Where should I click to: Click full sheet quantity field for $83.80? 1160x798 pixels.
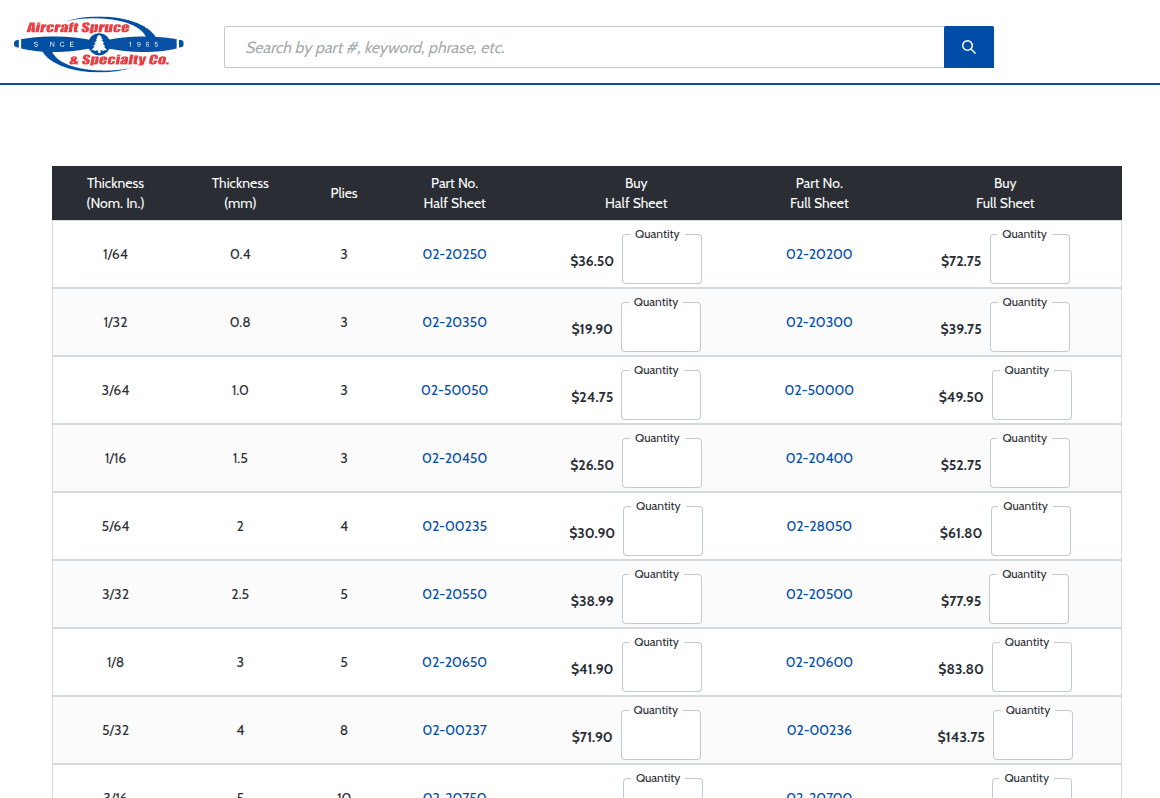point(1031,668)
